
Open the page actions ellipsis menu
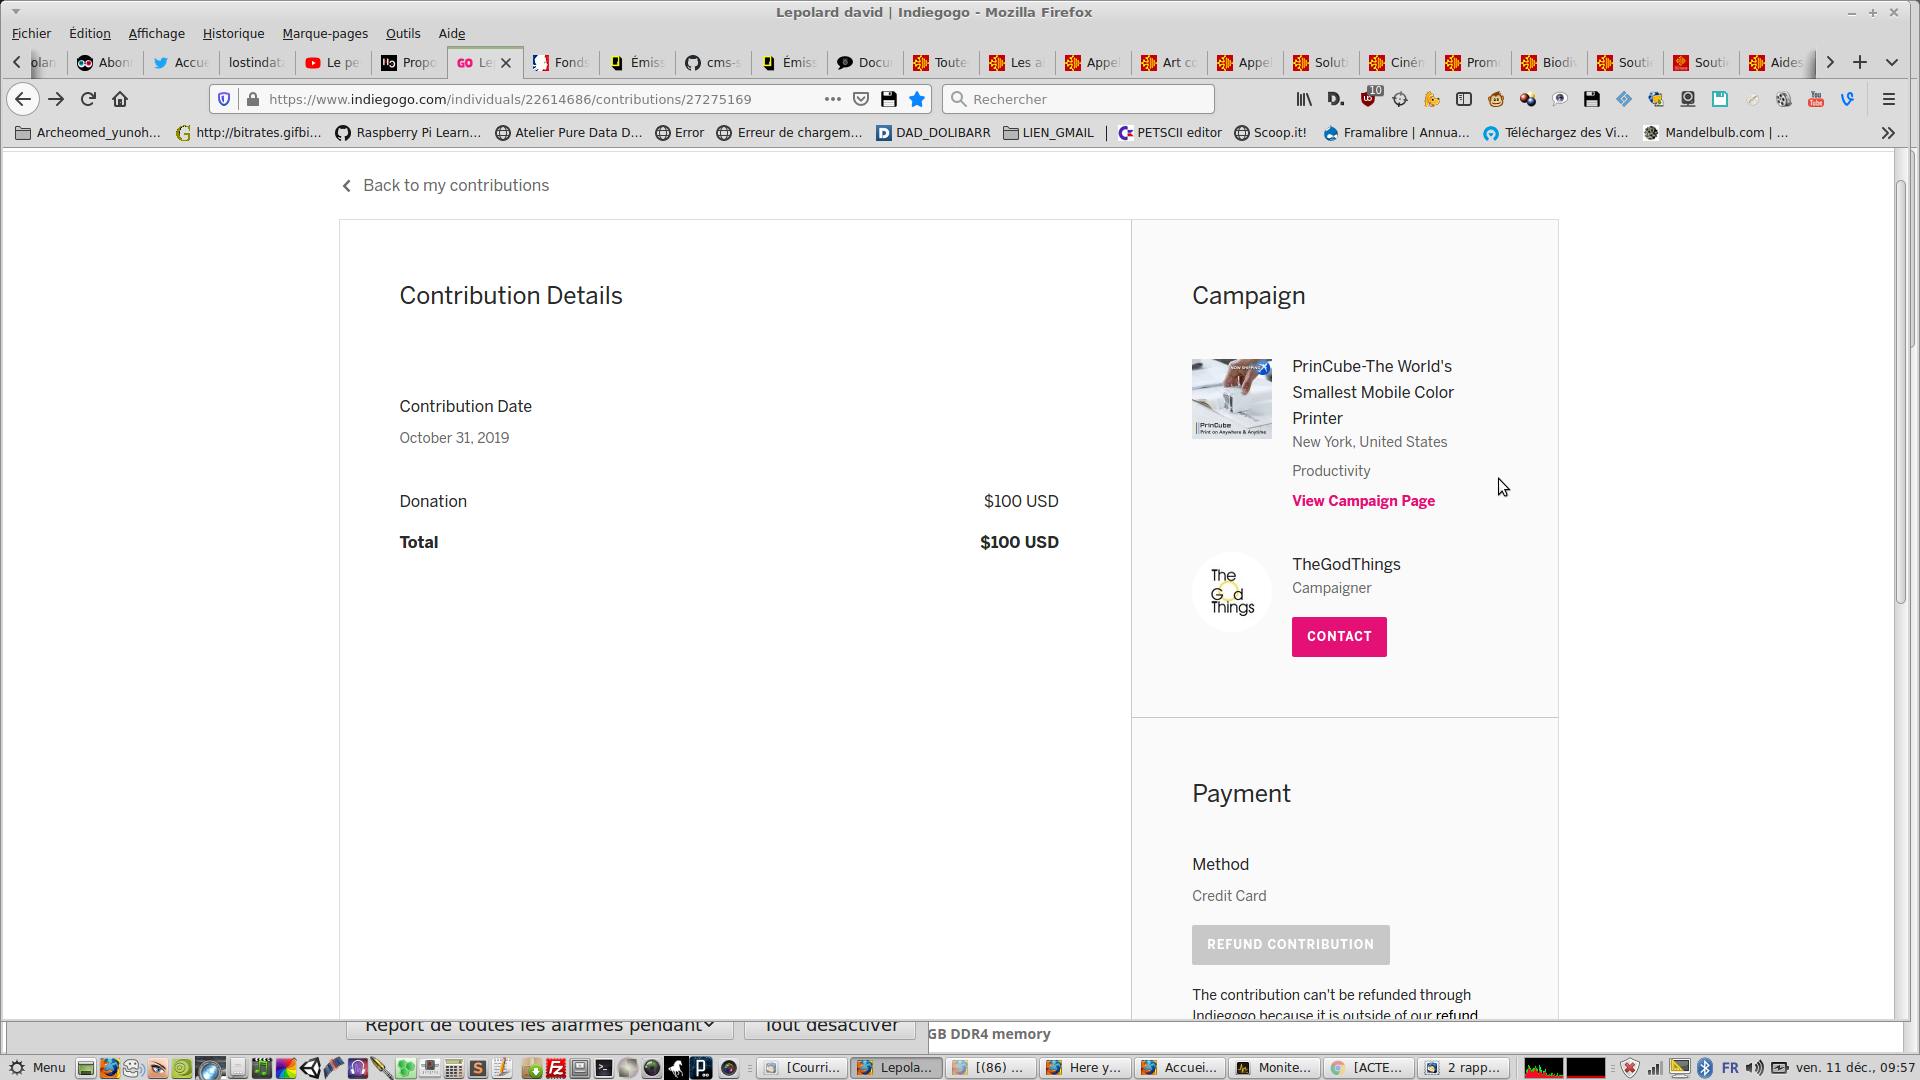pyautogui.click(x=833, y=99)
